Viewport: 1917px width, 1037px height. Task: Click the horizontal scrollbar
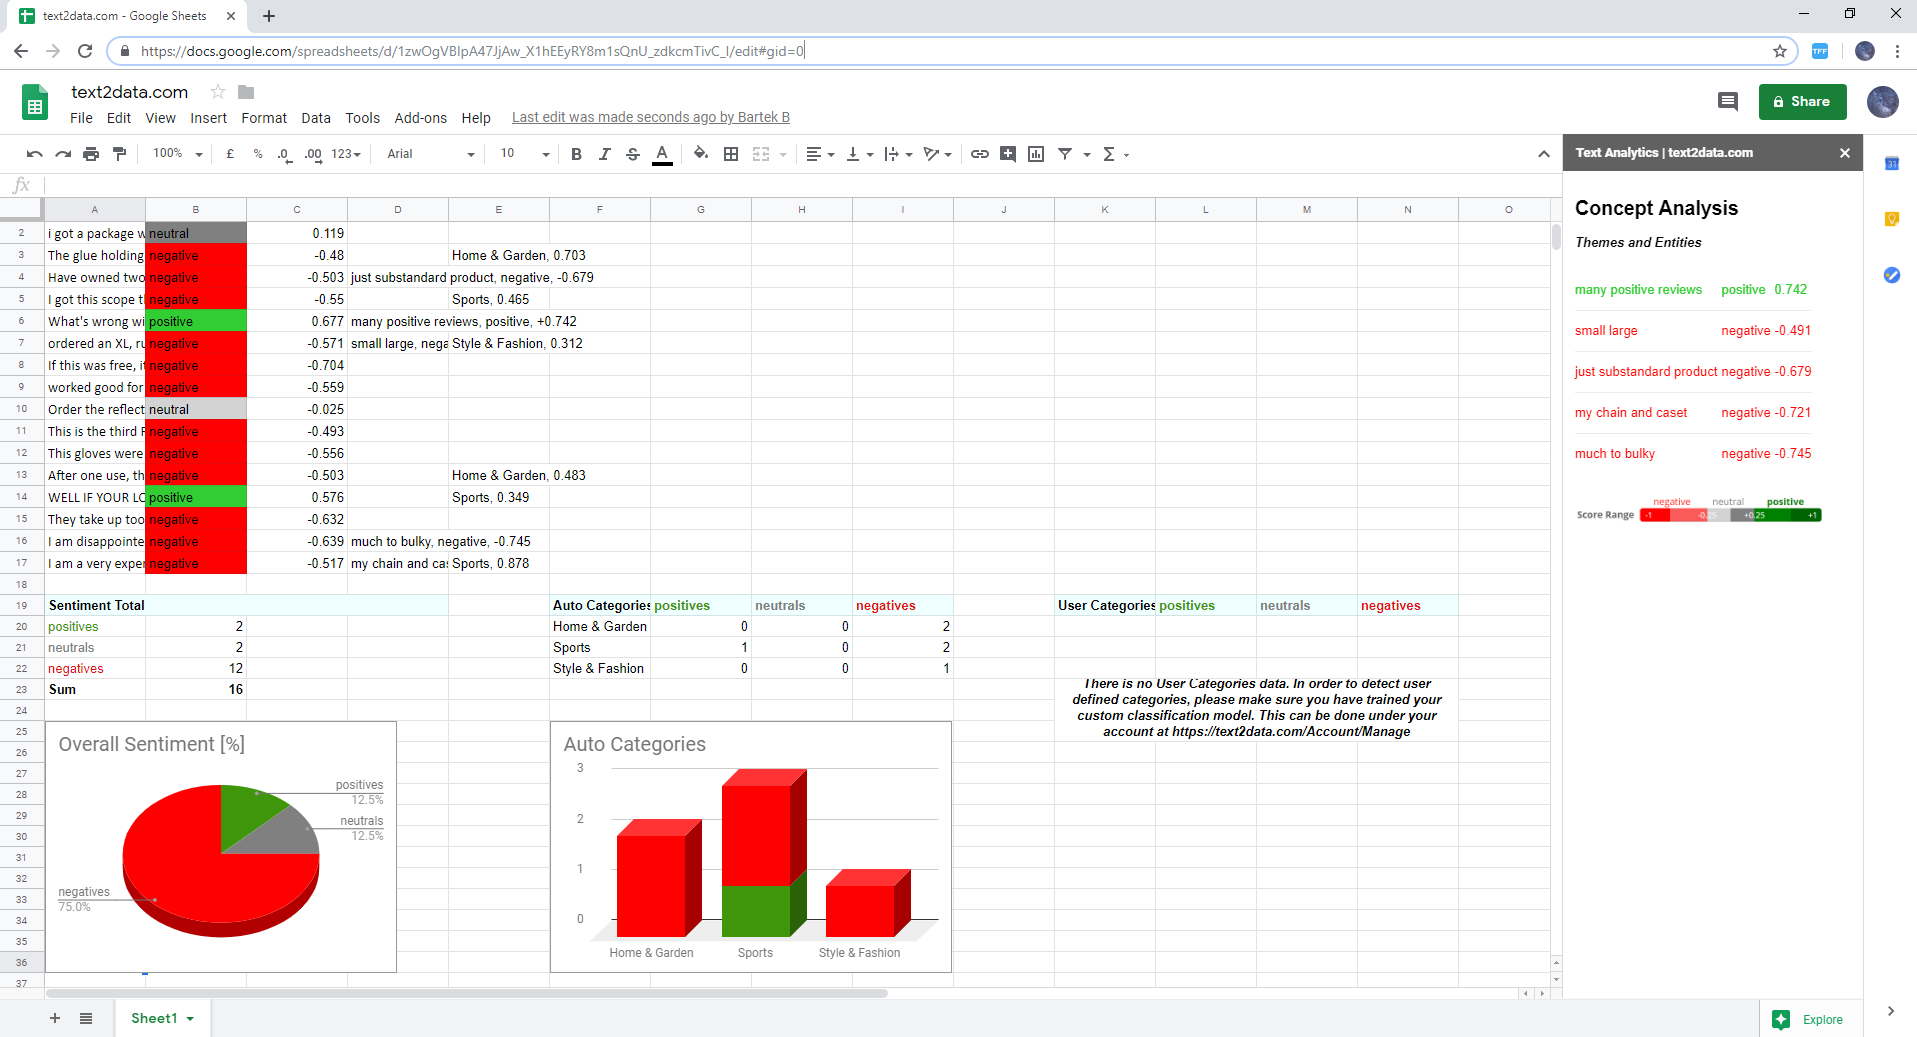tap(467, 993)
